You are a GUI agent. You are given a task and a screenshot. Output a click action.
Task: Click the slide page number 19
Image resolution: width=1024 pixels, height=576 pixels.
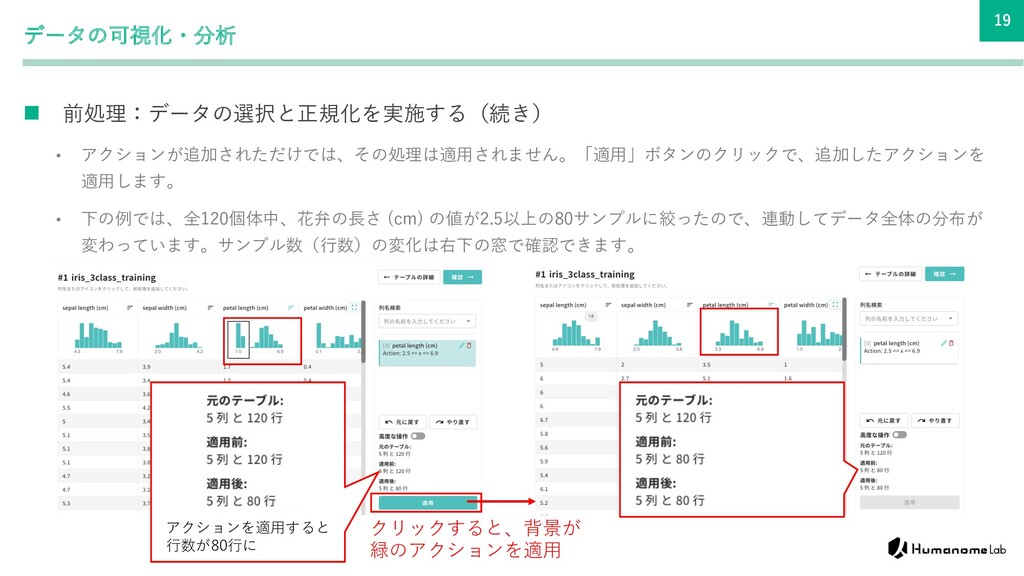click(x=1002, y=20)
